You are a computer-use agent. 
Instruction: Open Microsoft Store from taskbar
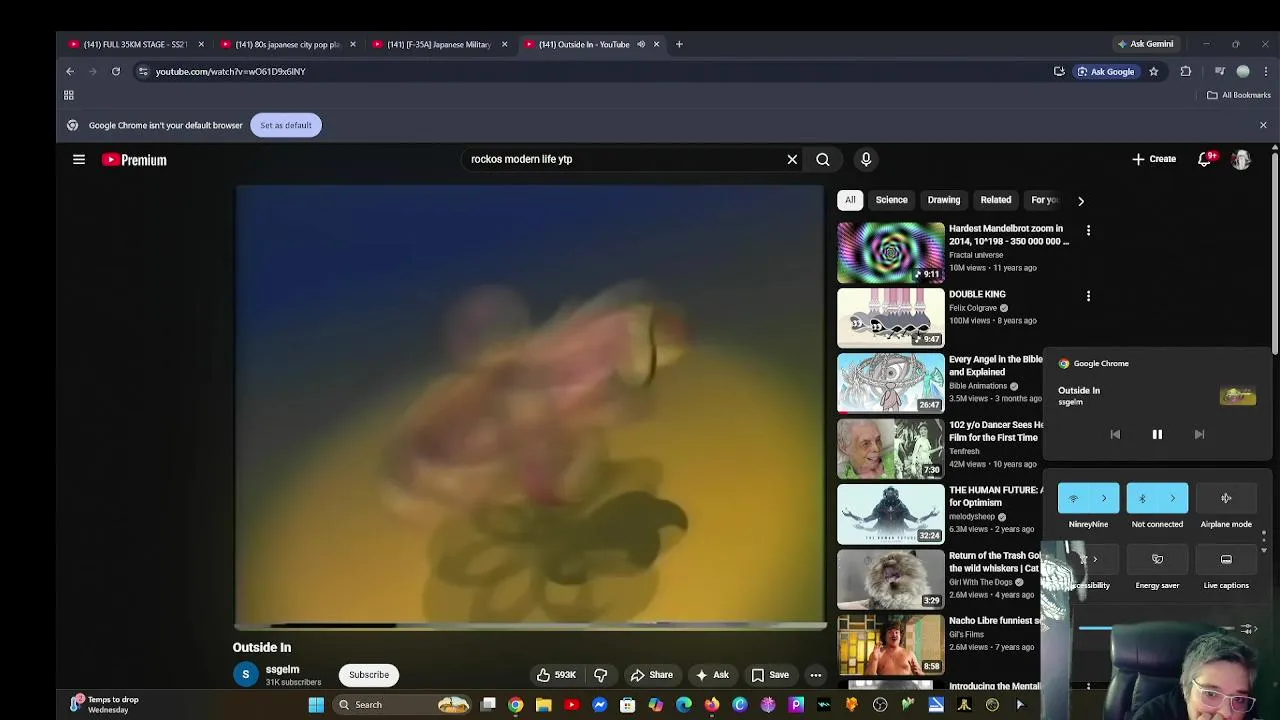pyautogui.click(x=627, y=705)
